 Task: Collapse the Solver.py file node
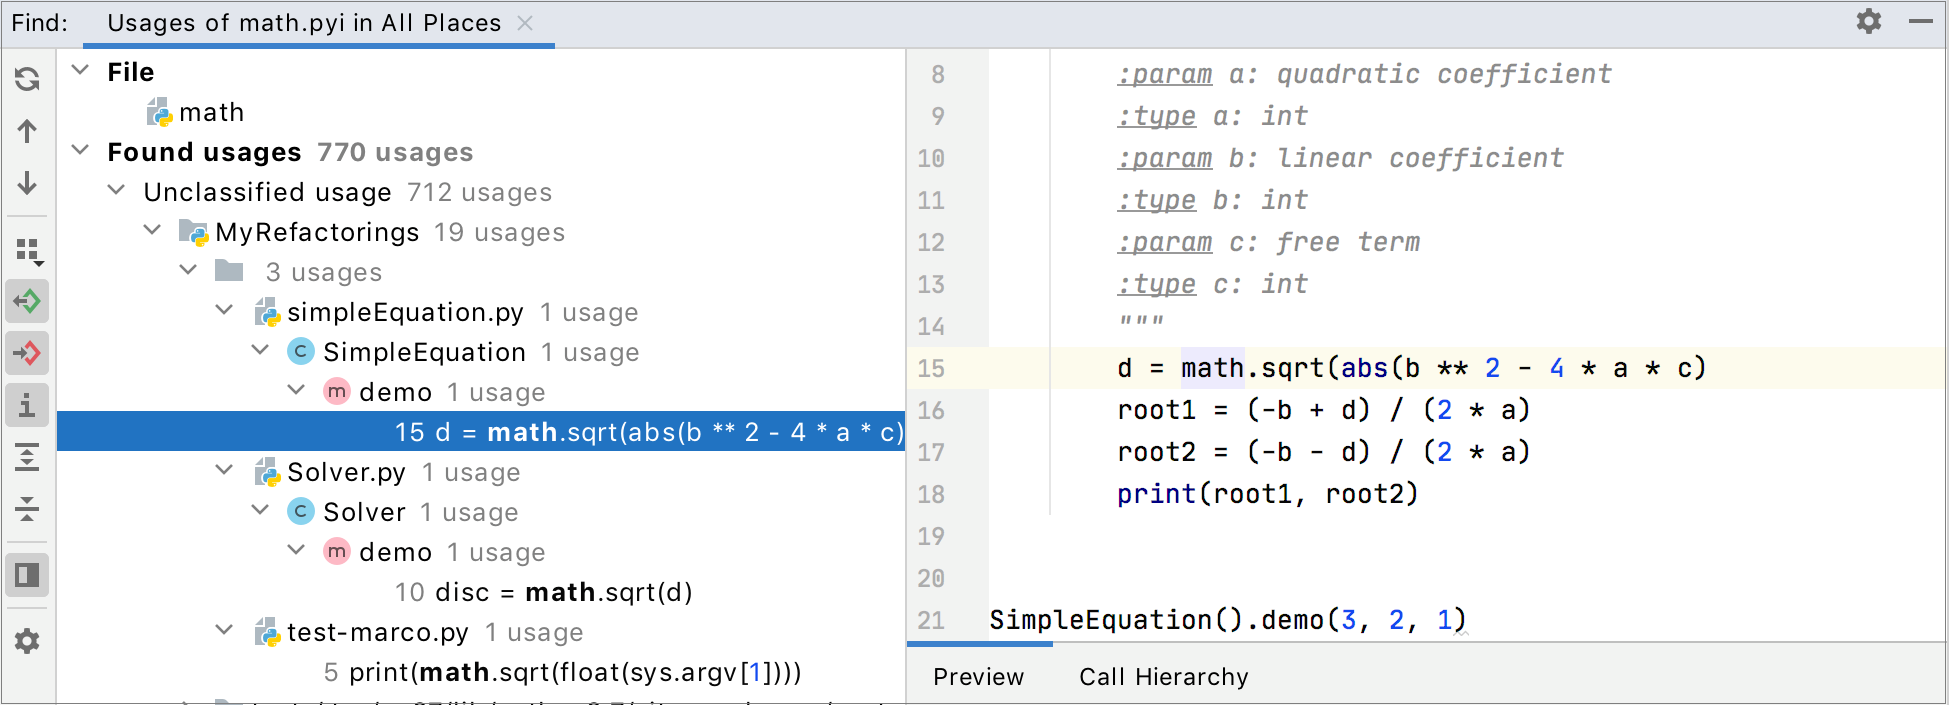pos(224,471)
